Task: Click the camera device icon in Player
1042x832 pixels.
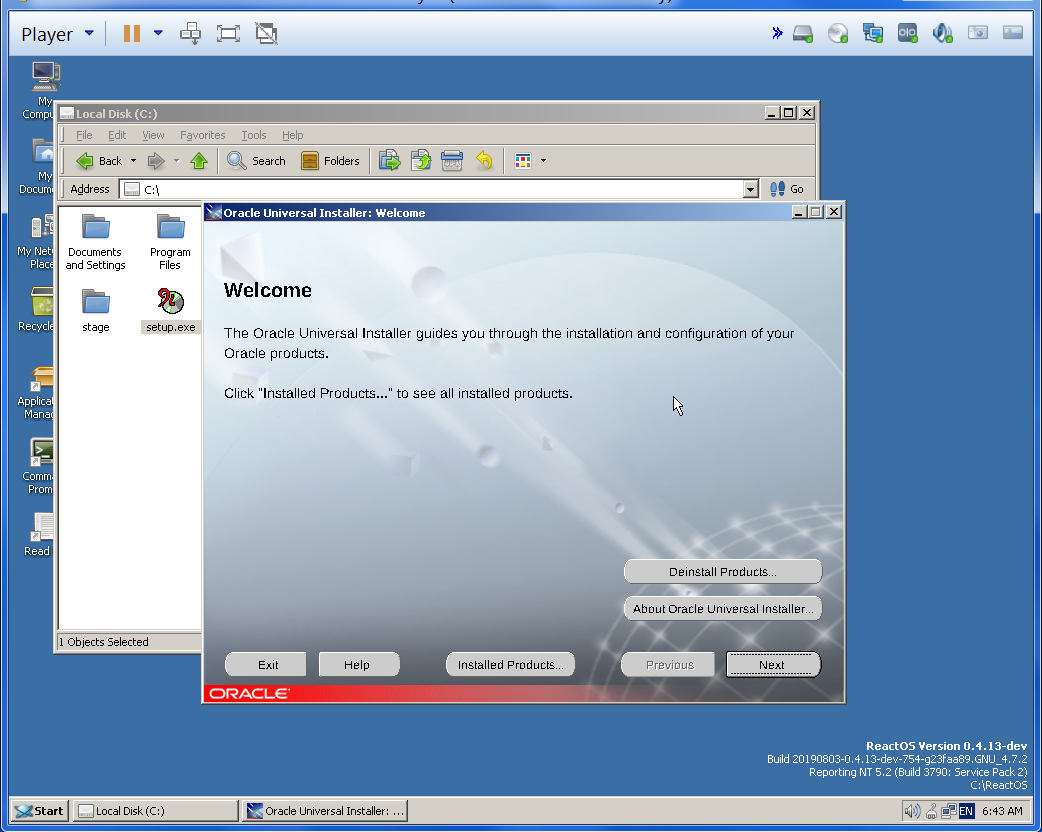Action: coord(978,33)
